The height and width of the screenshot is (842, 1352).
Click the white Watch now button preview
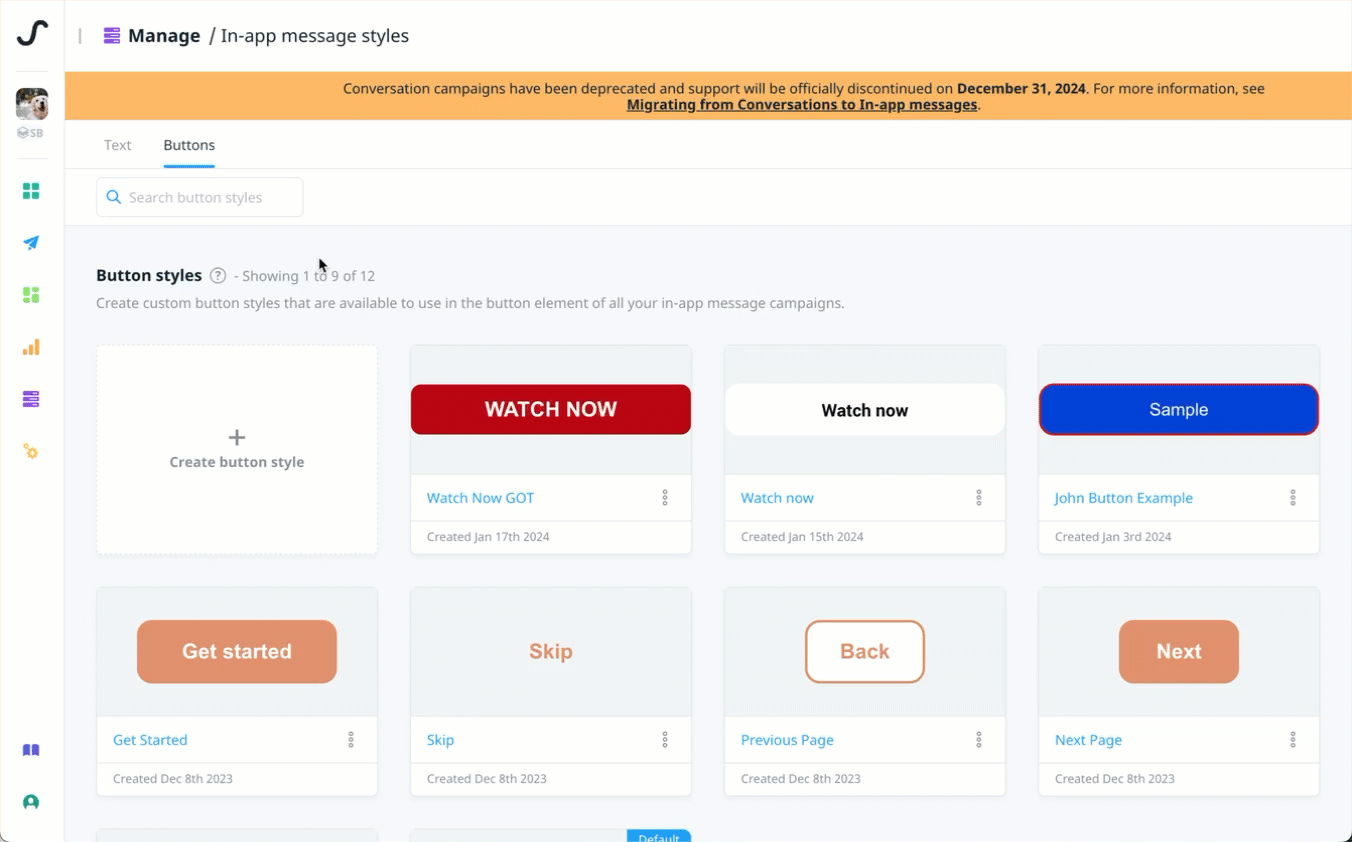(865, 410)
